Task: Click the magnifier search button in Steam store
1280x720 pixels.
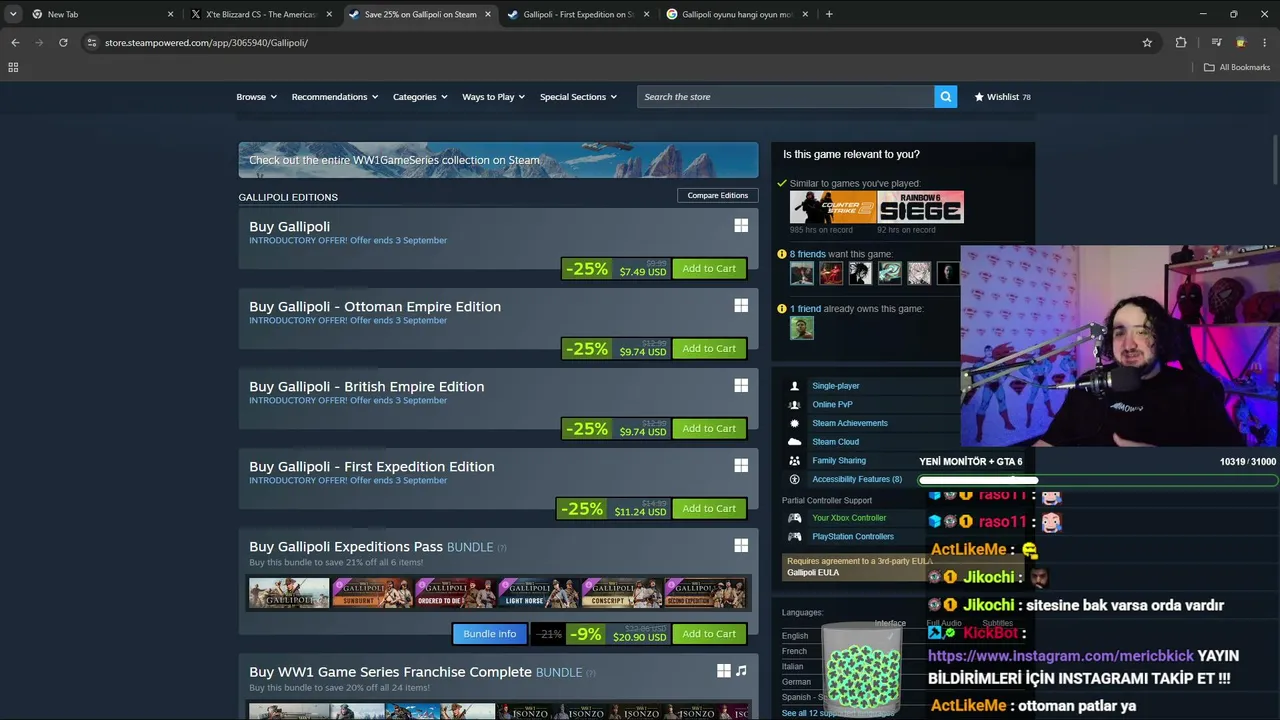Action: (x=945, y=97)
